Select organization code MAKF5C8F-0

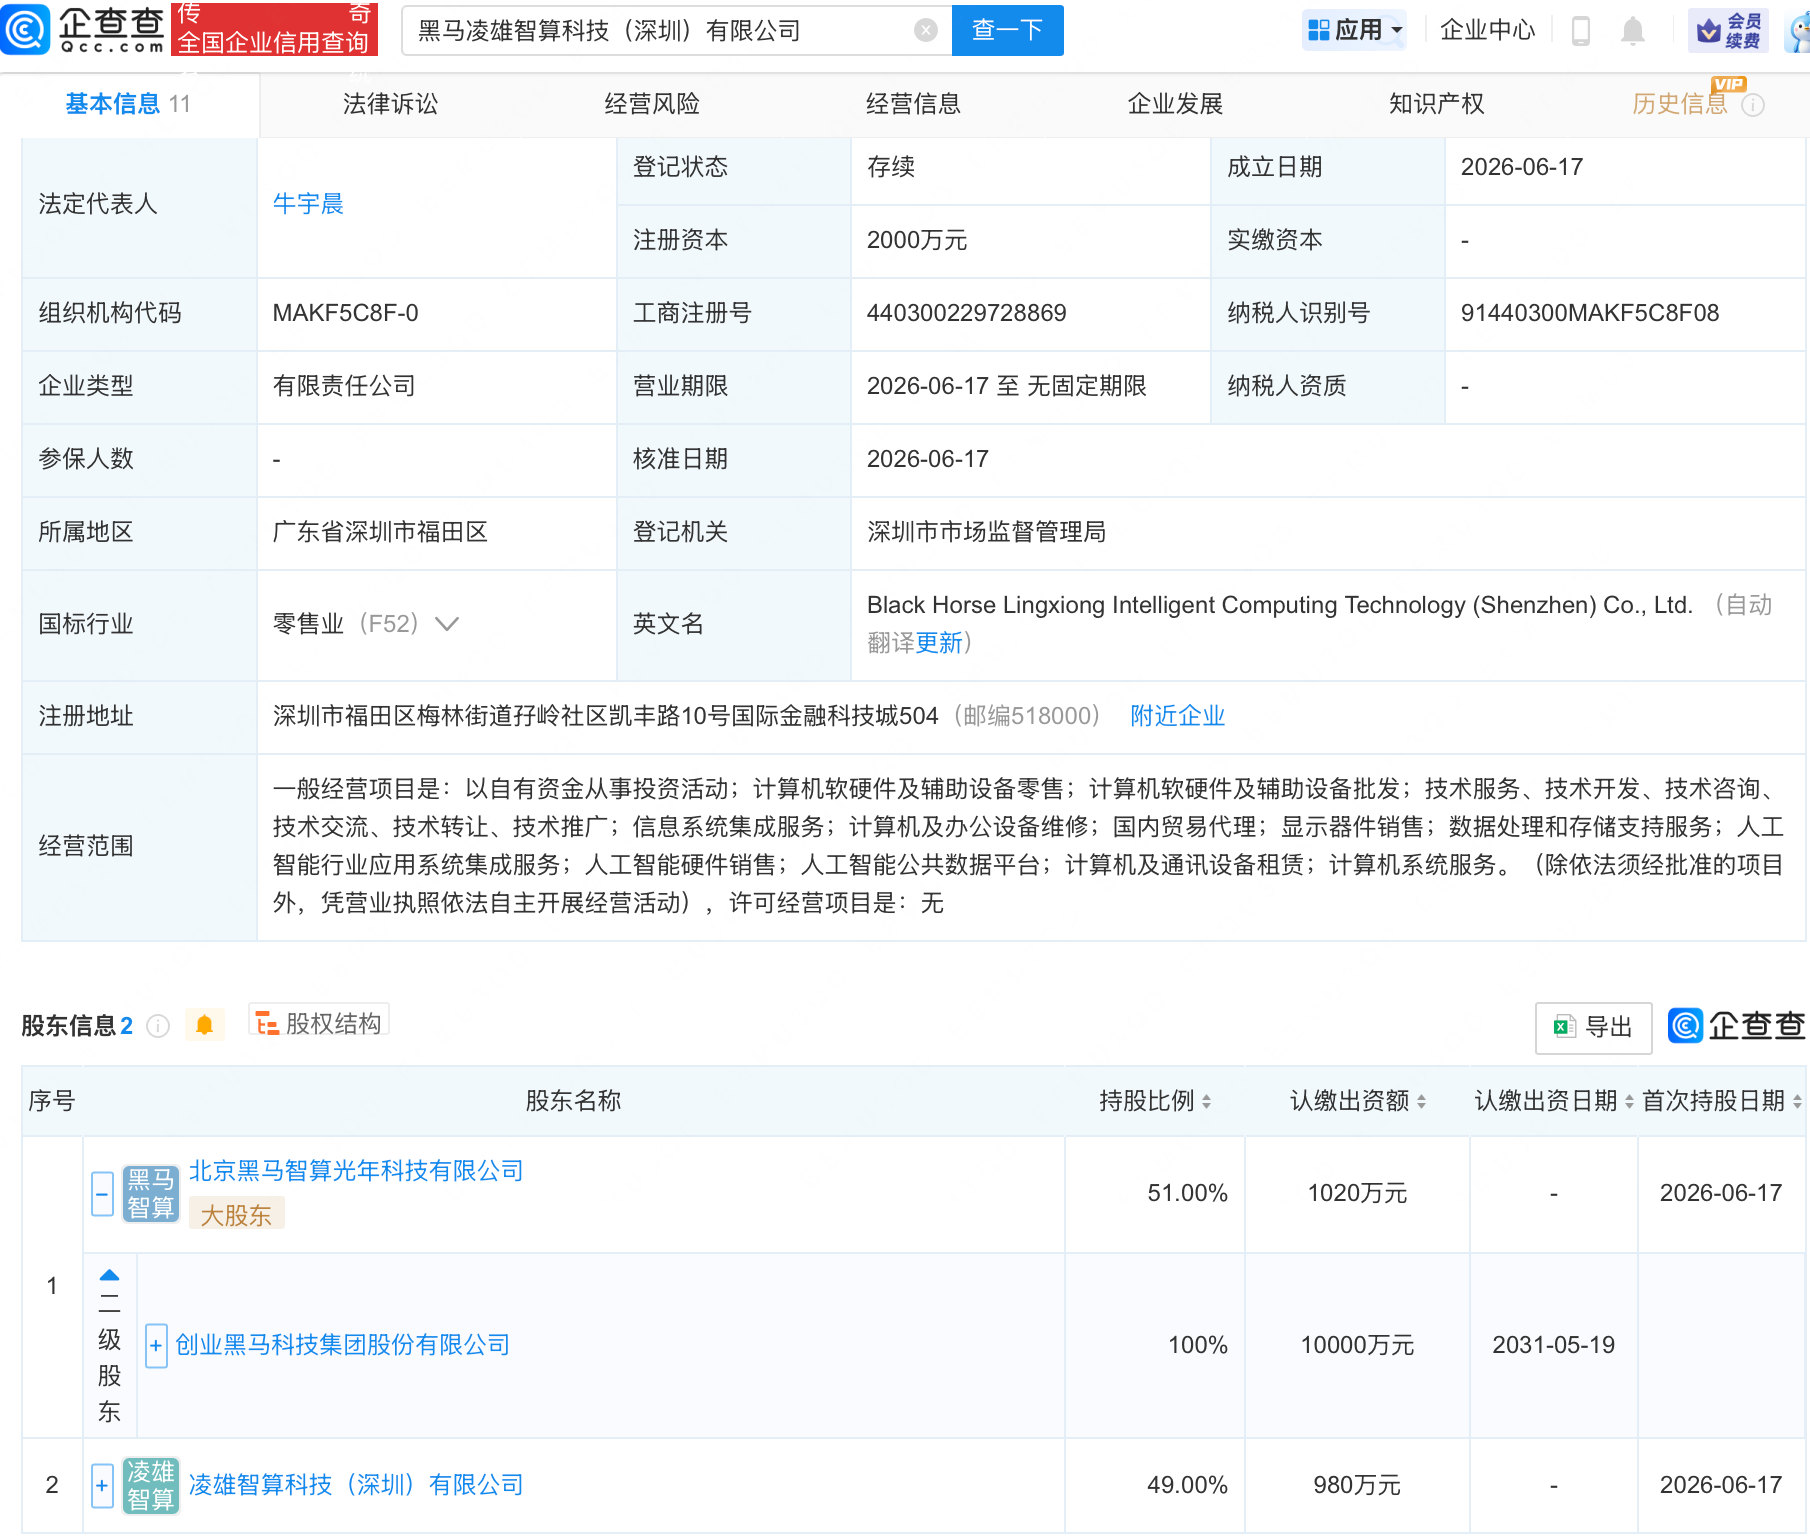(x=346, y=313)
